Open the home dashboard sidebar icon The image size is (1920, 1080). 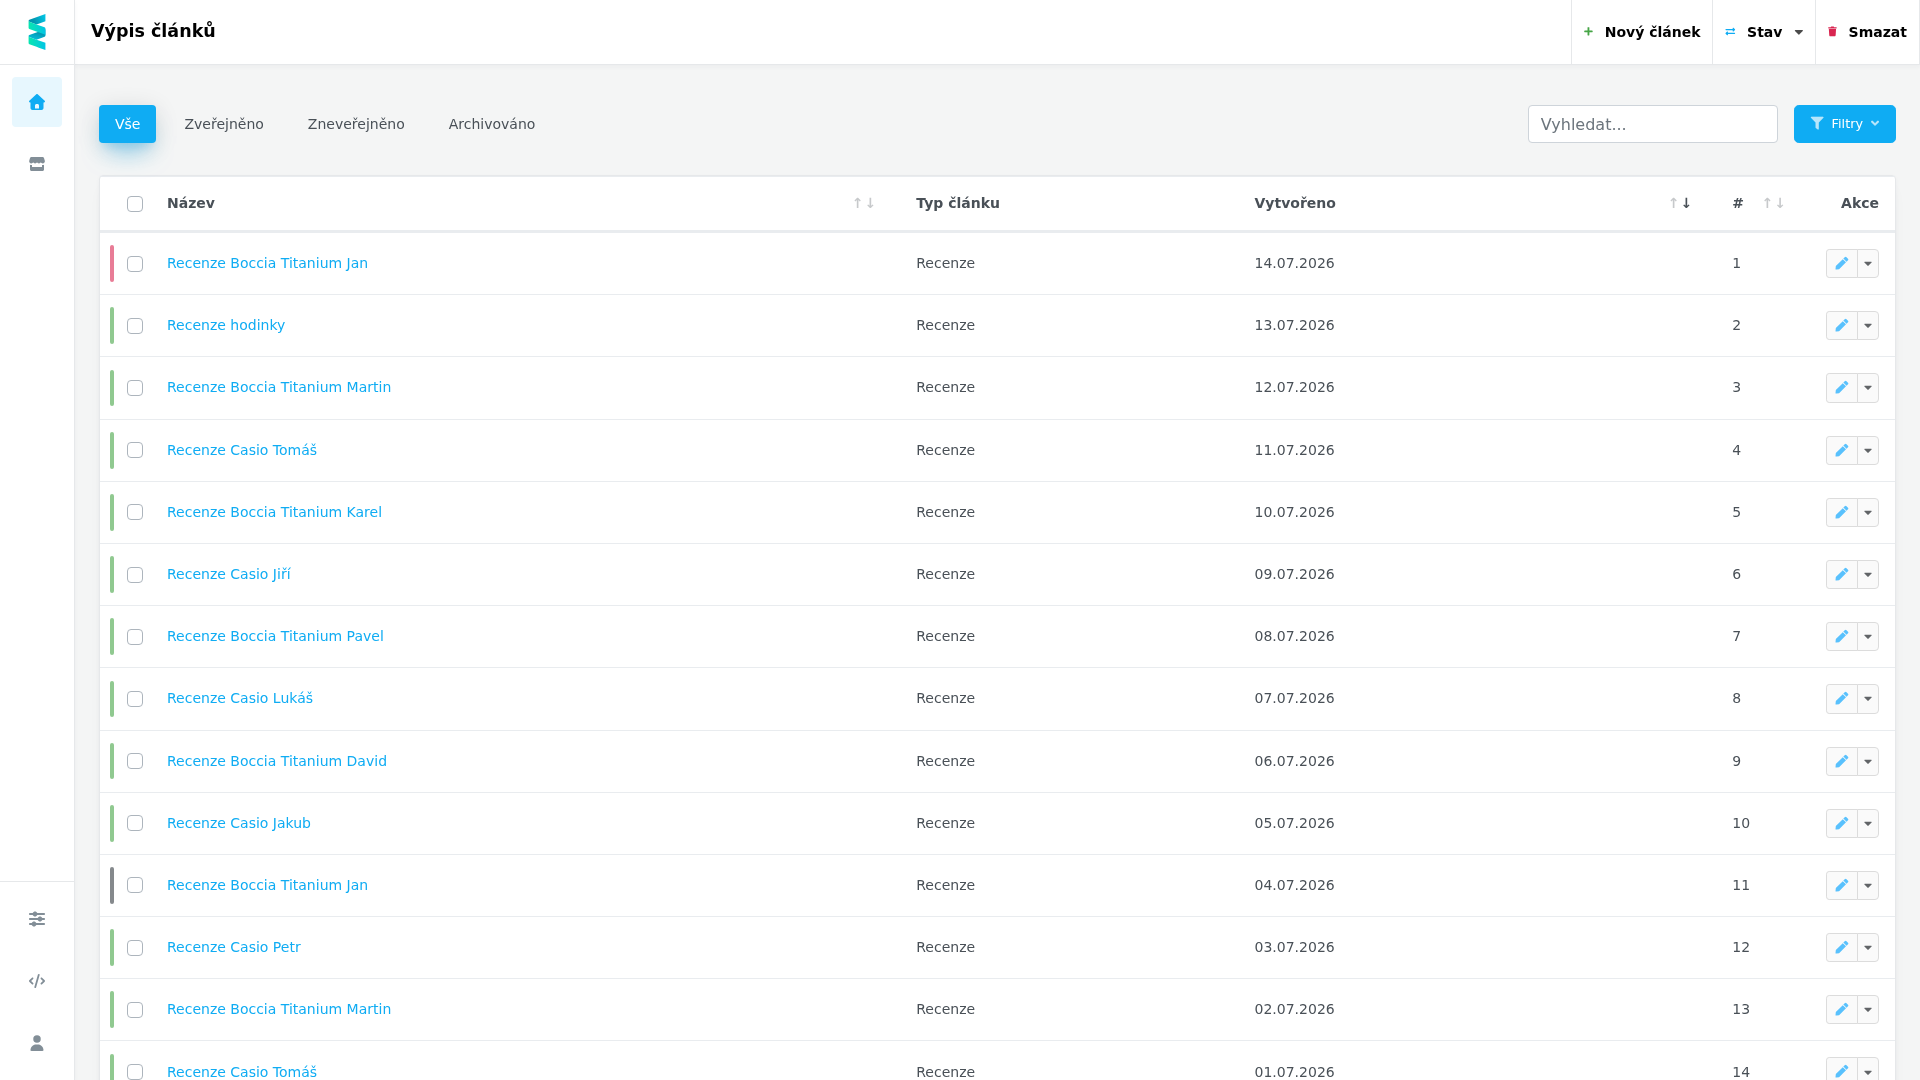coord(37,102)
